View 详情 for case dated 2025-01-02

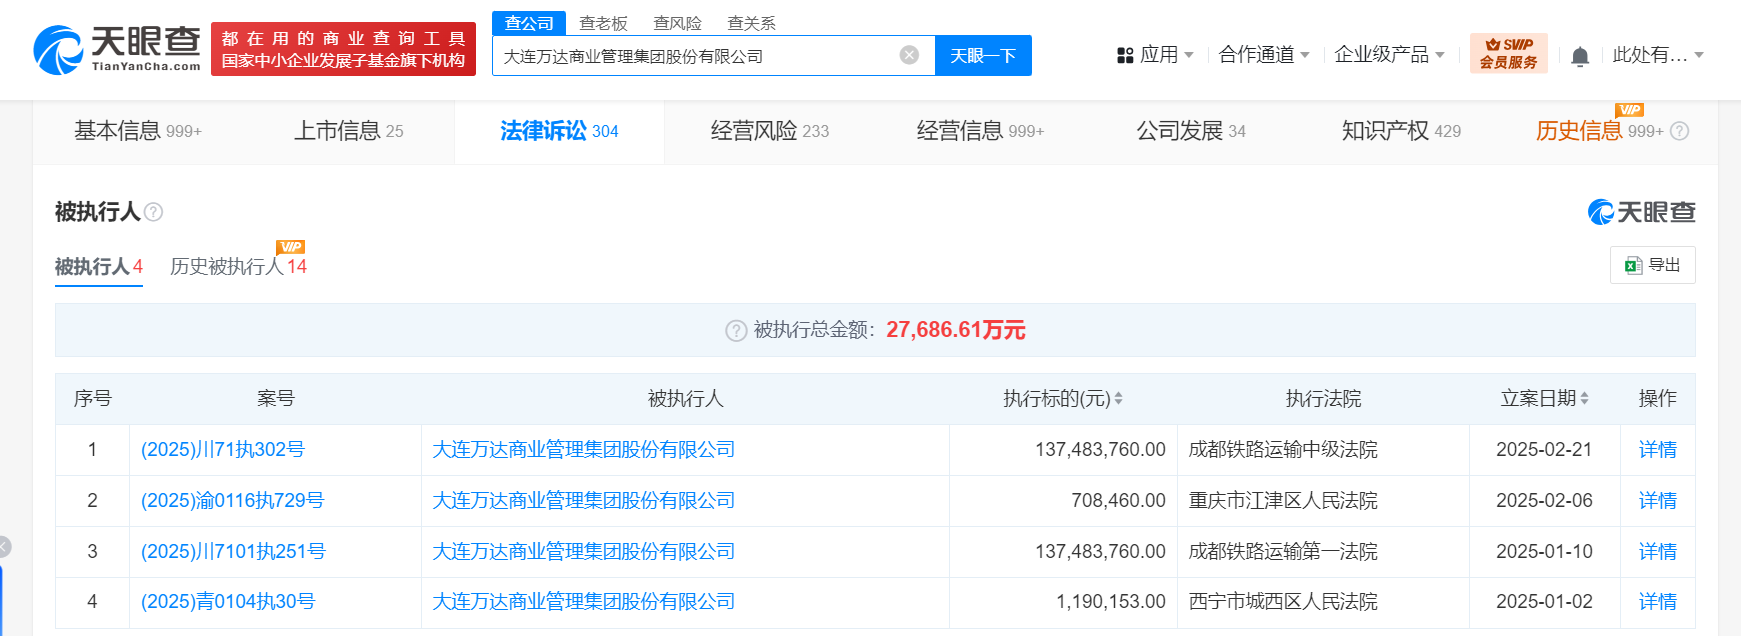coord(1657,602)
